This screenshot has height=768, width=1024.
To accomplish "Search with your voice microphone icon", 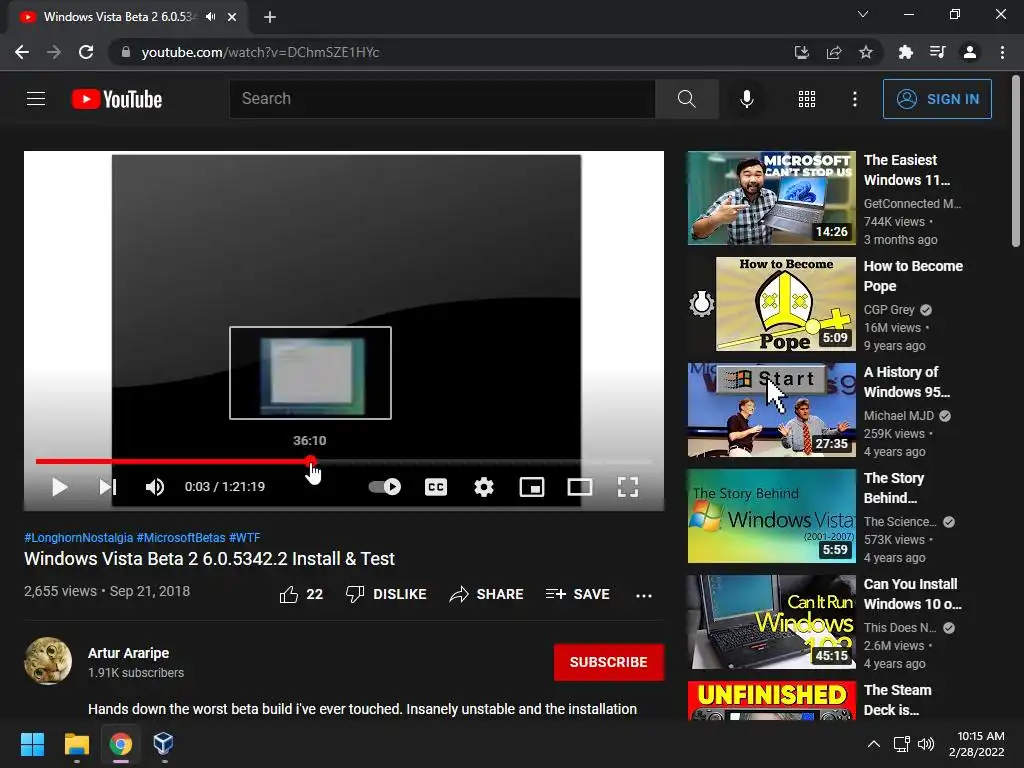I will click(746, 99).
